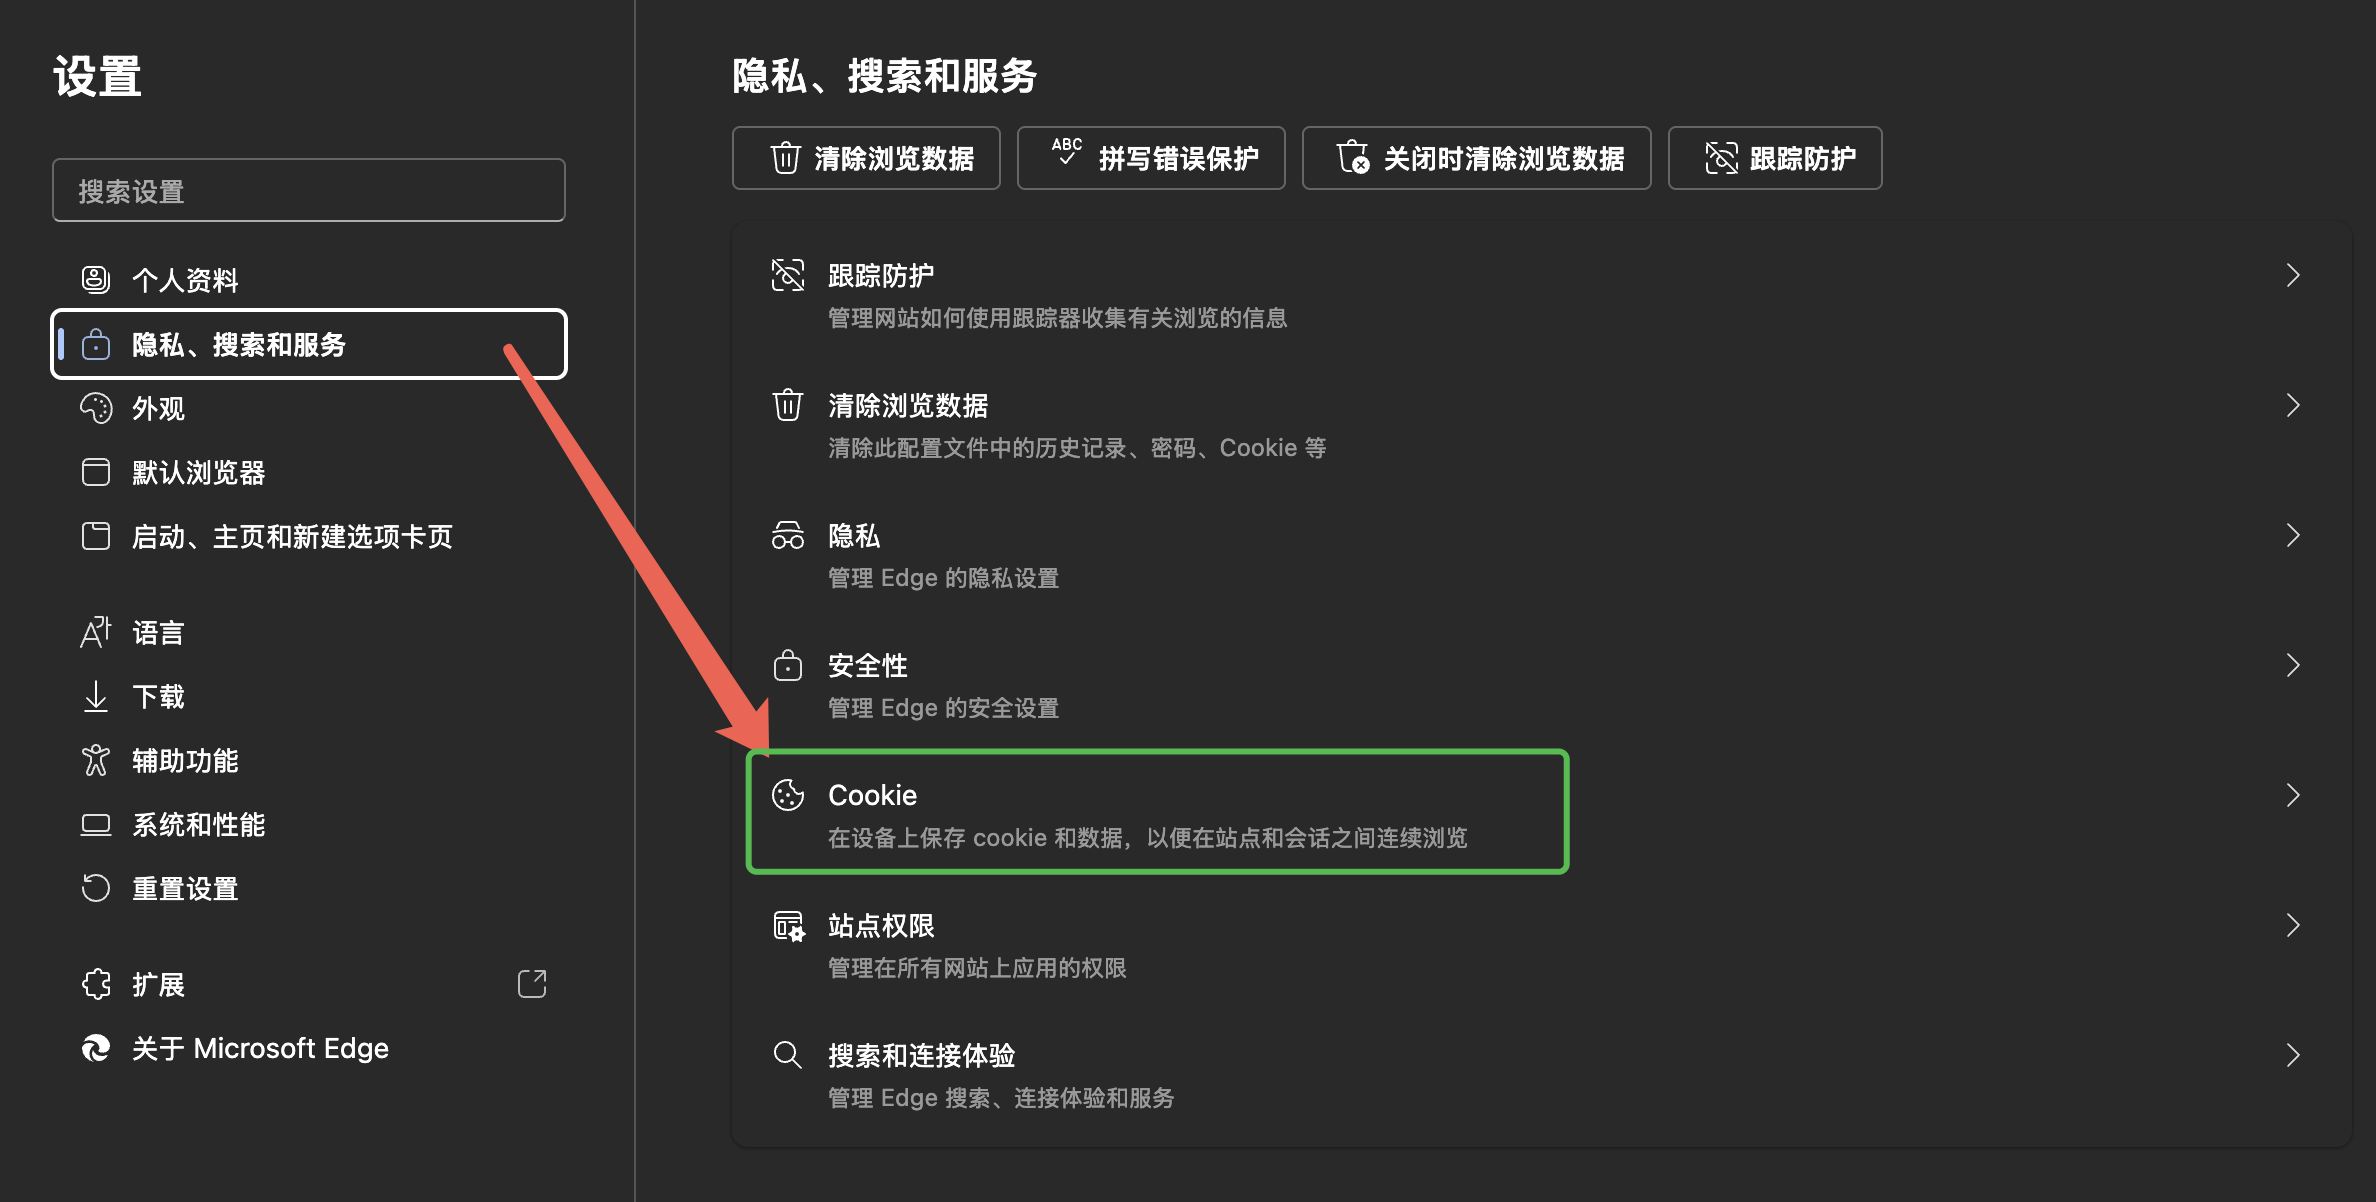Open 下载 settings page
This screenshot has width=2376, height=1202.
[309, 696]
